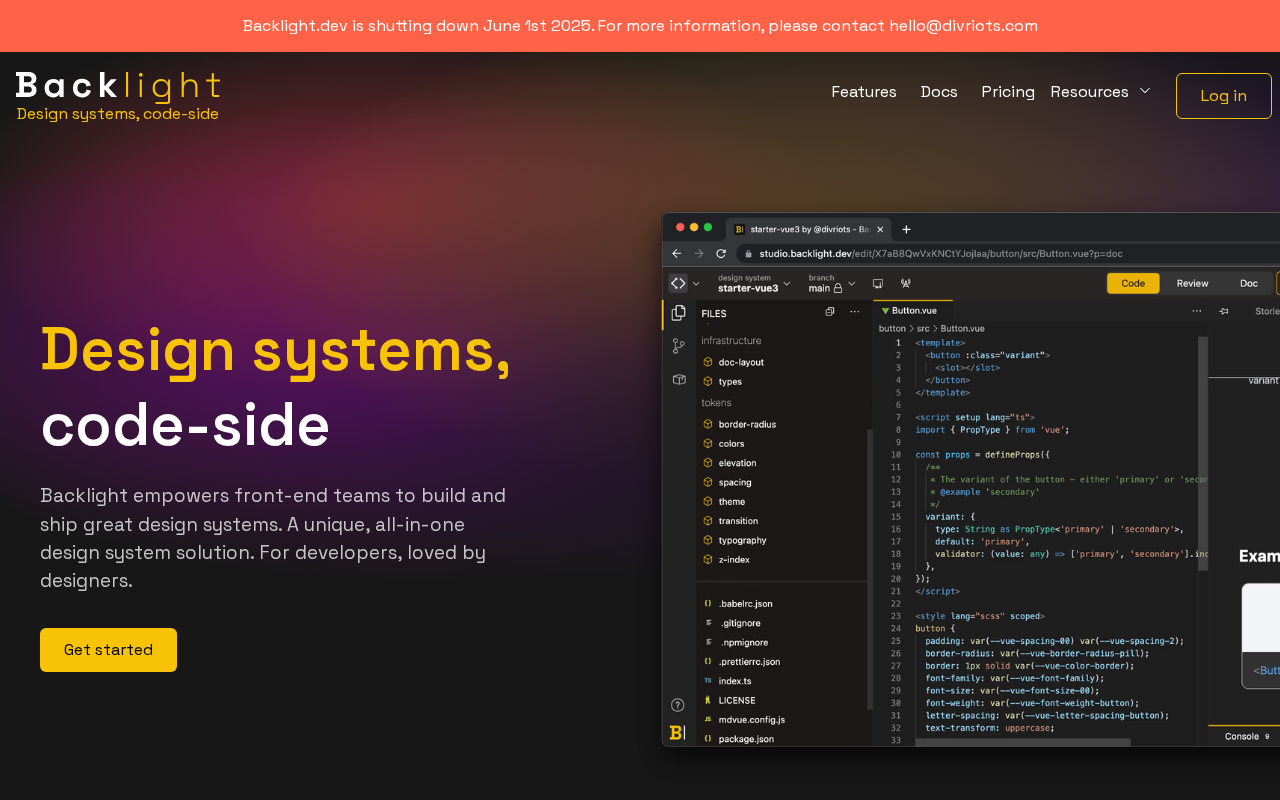Select the Button.vue editor tab
This screenshot has width=1280, height=800.
click(x=913, y=311)
